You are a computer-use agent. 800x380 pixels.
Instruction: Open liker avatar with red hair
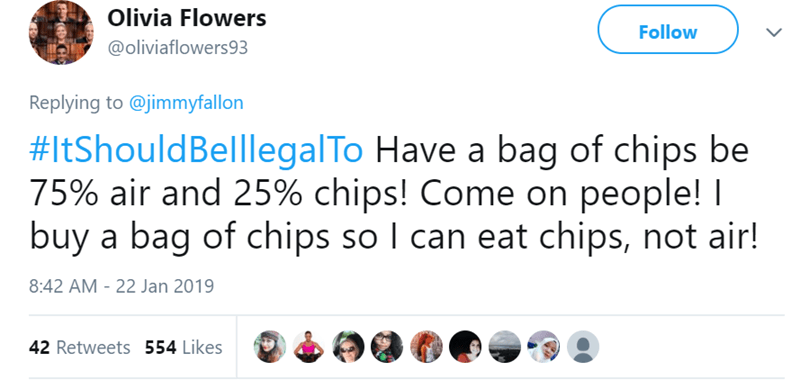click(x=426, y=347)
